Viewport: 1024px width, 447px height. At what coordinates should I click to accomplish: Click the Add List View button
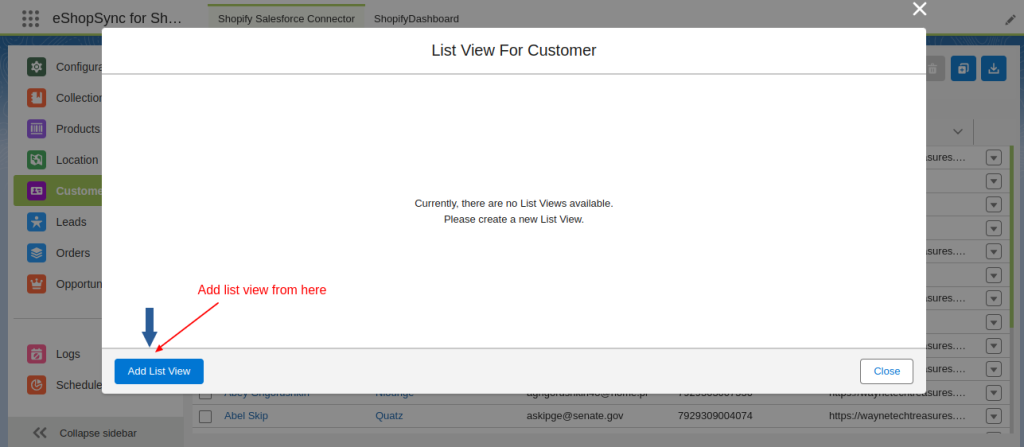click(x=159, y=371)
